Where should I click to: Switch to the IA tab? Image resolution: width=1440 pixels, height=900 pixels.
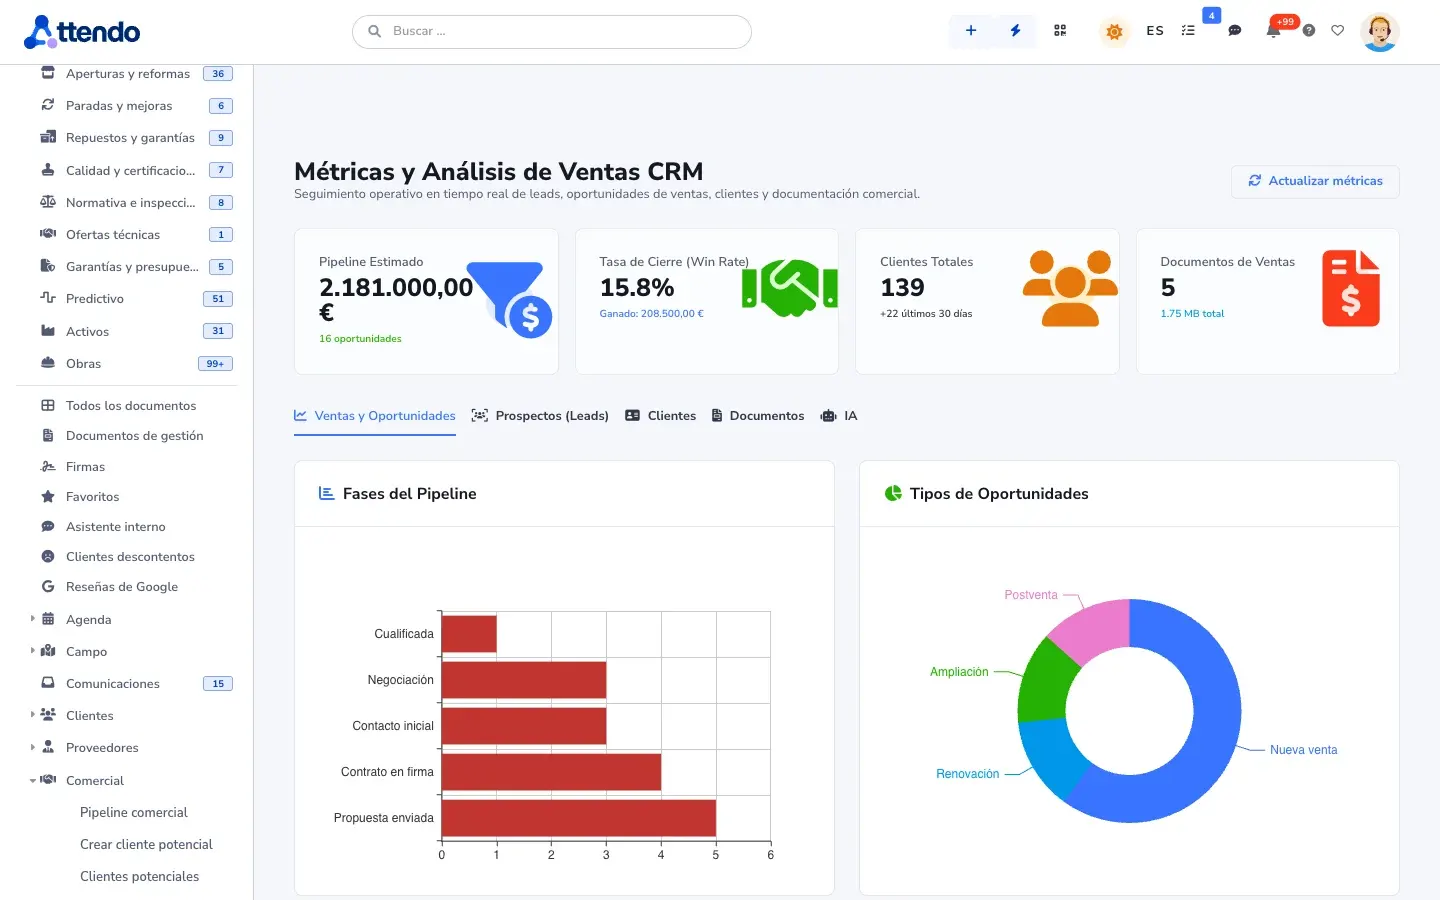pyautogui.click(x=839, y=416)
